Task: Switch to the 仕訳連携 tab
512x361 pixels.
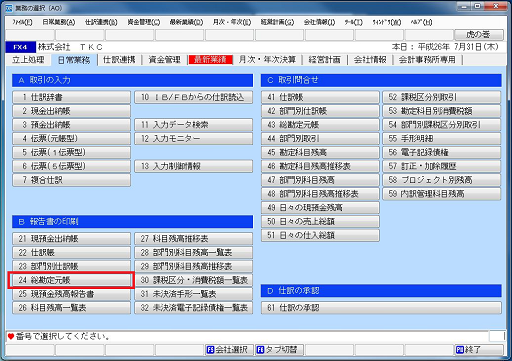Action: [119, 60]
